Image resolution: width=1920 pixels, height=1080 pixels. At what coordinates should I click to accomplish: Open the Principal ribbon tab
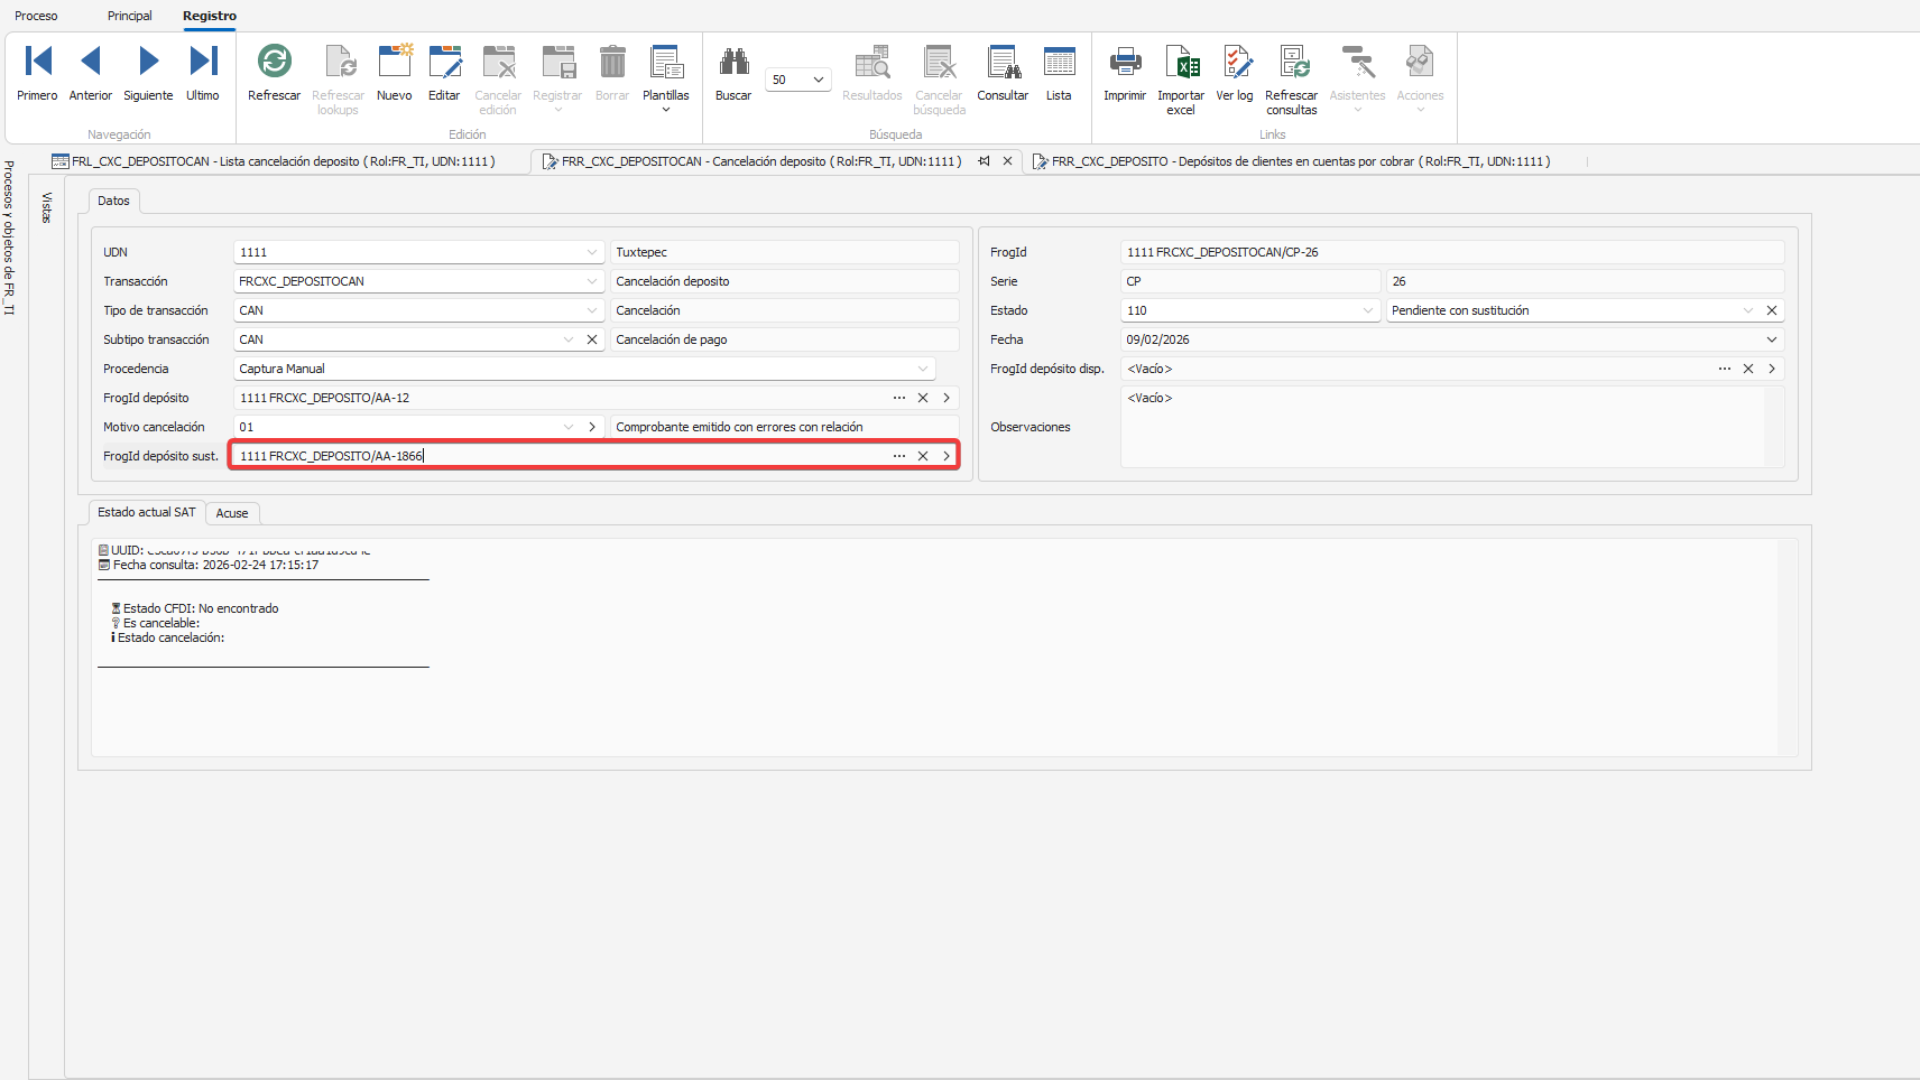click(x=130, y=16)
